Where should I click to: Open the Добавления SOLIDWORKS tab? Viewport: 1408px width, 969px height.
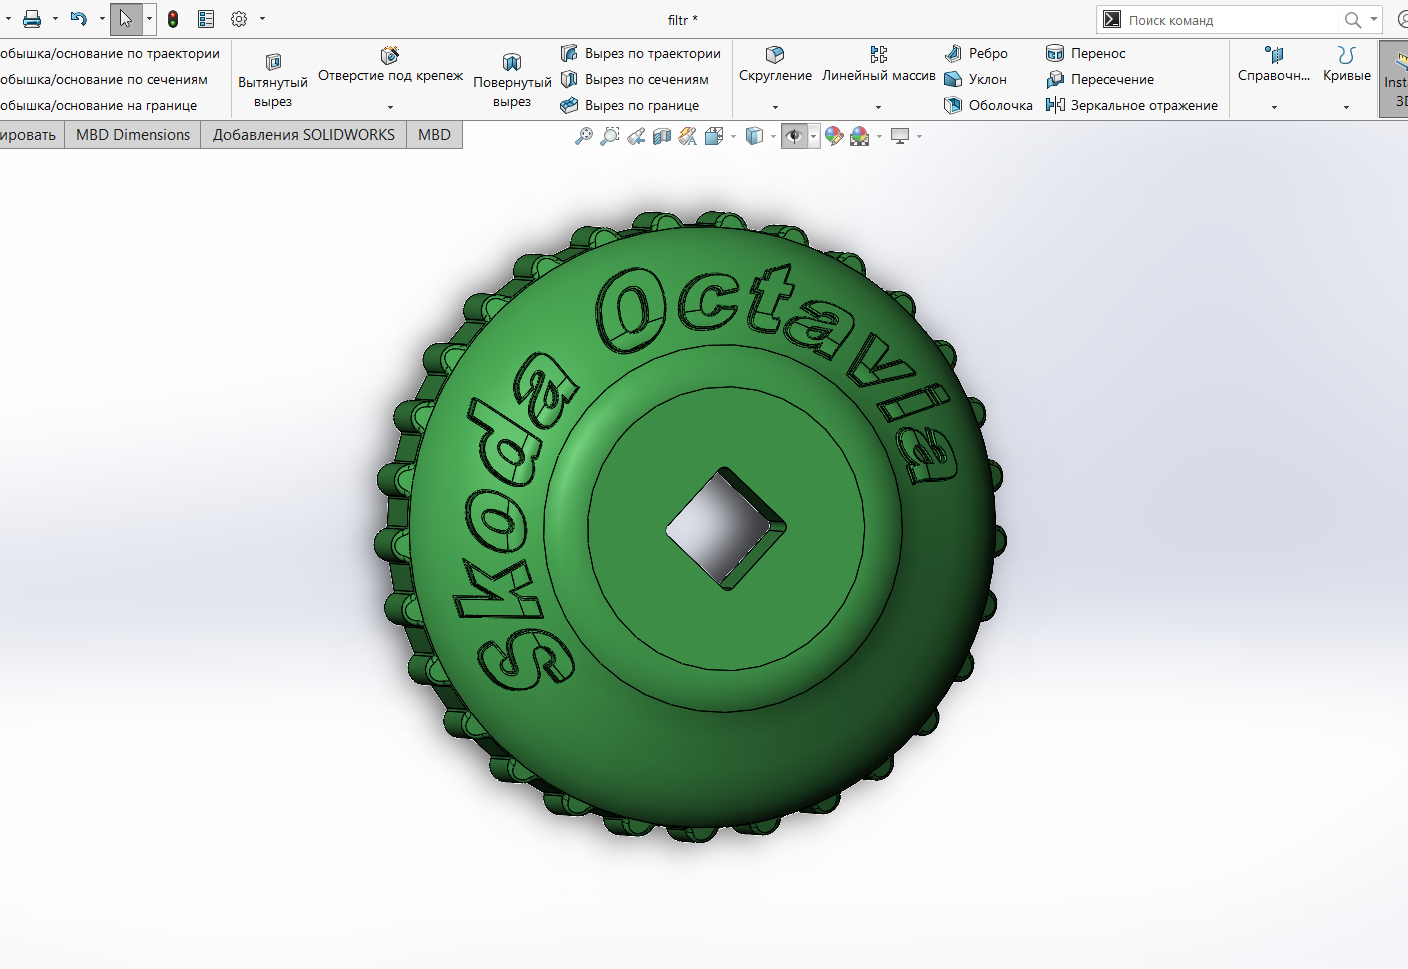[303, 135]
